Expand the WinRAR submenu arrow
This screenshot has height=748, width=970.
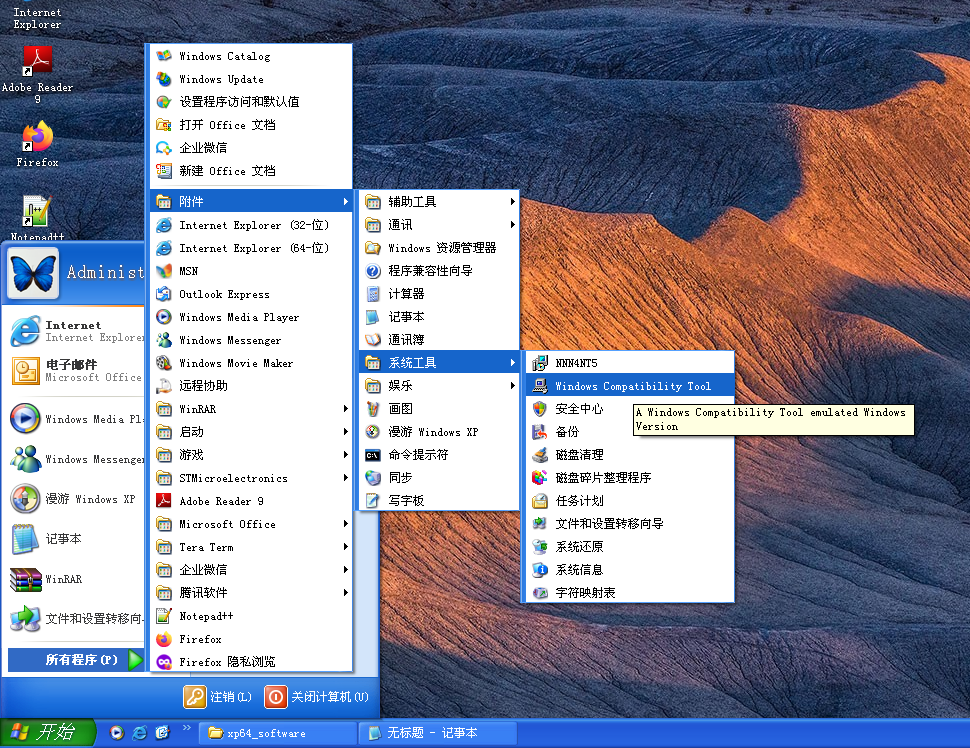point(346,409)
